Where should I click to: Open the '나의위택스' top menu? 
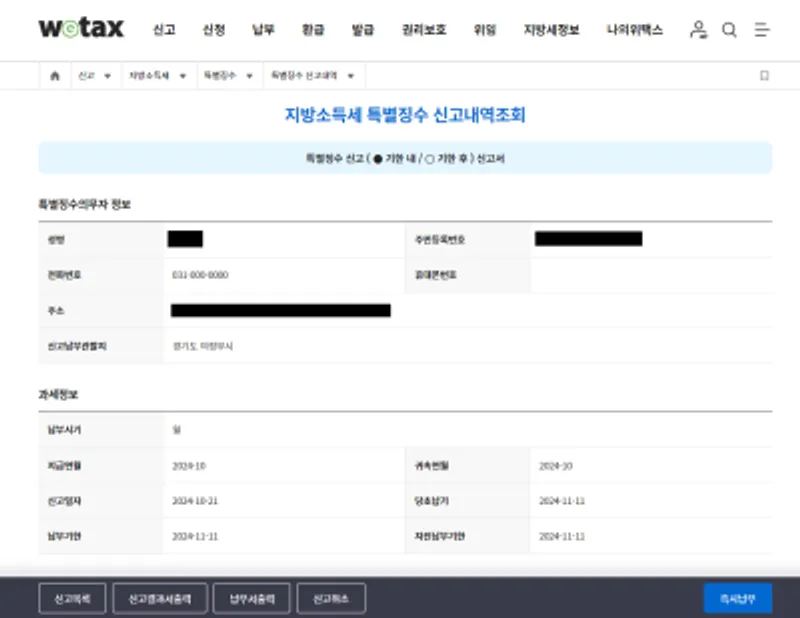pos(634,30)
